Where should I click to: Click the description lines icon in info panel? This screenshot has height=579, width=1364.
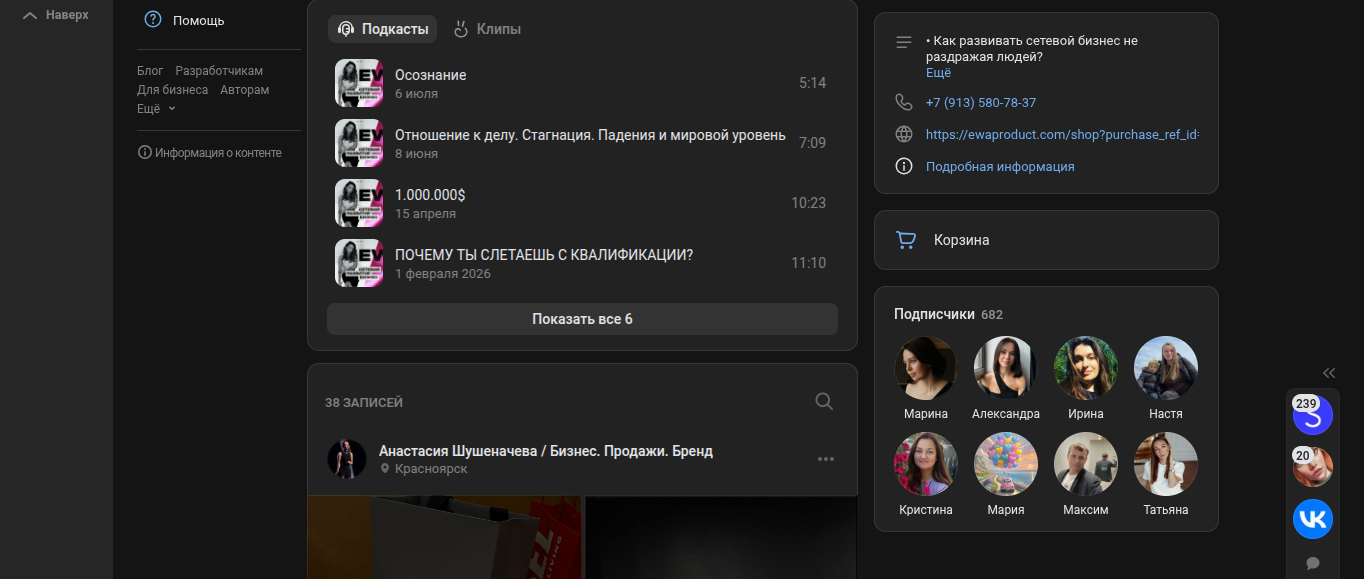tap(904, 42)
